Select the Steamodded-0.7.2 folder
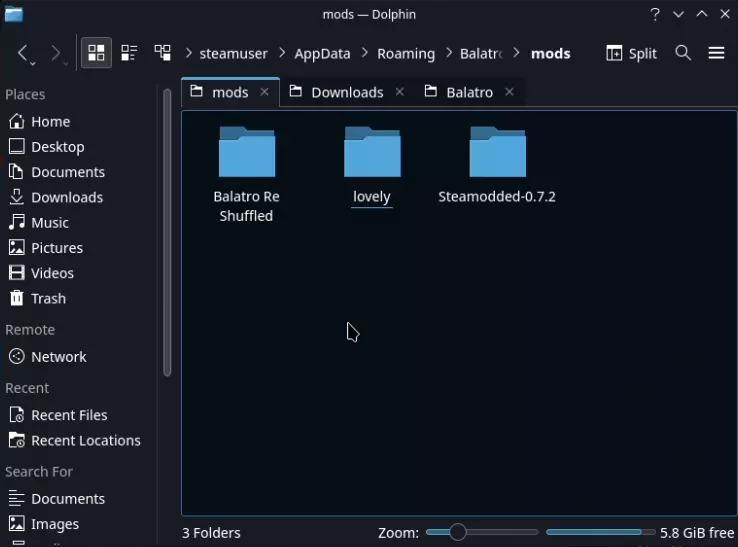This screenshot has height=547, width=738. (x=497, y=165)
